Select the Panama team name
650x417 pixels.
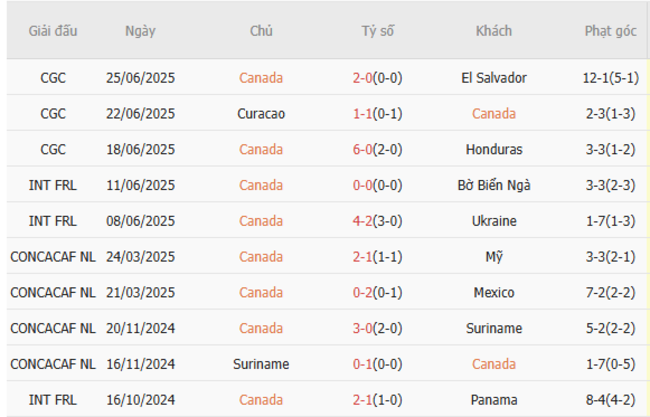click(494, 400)
